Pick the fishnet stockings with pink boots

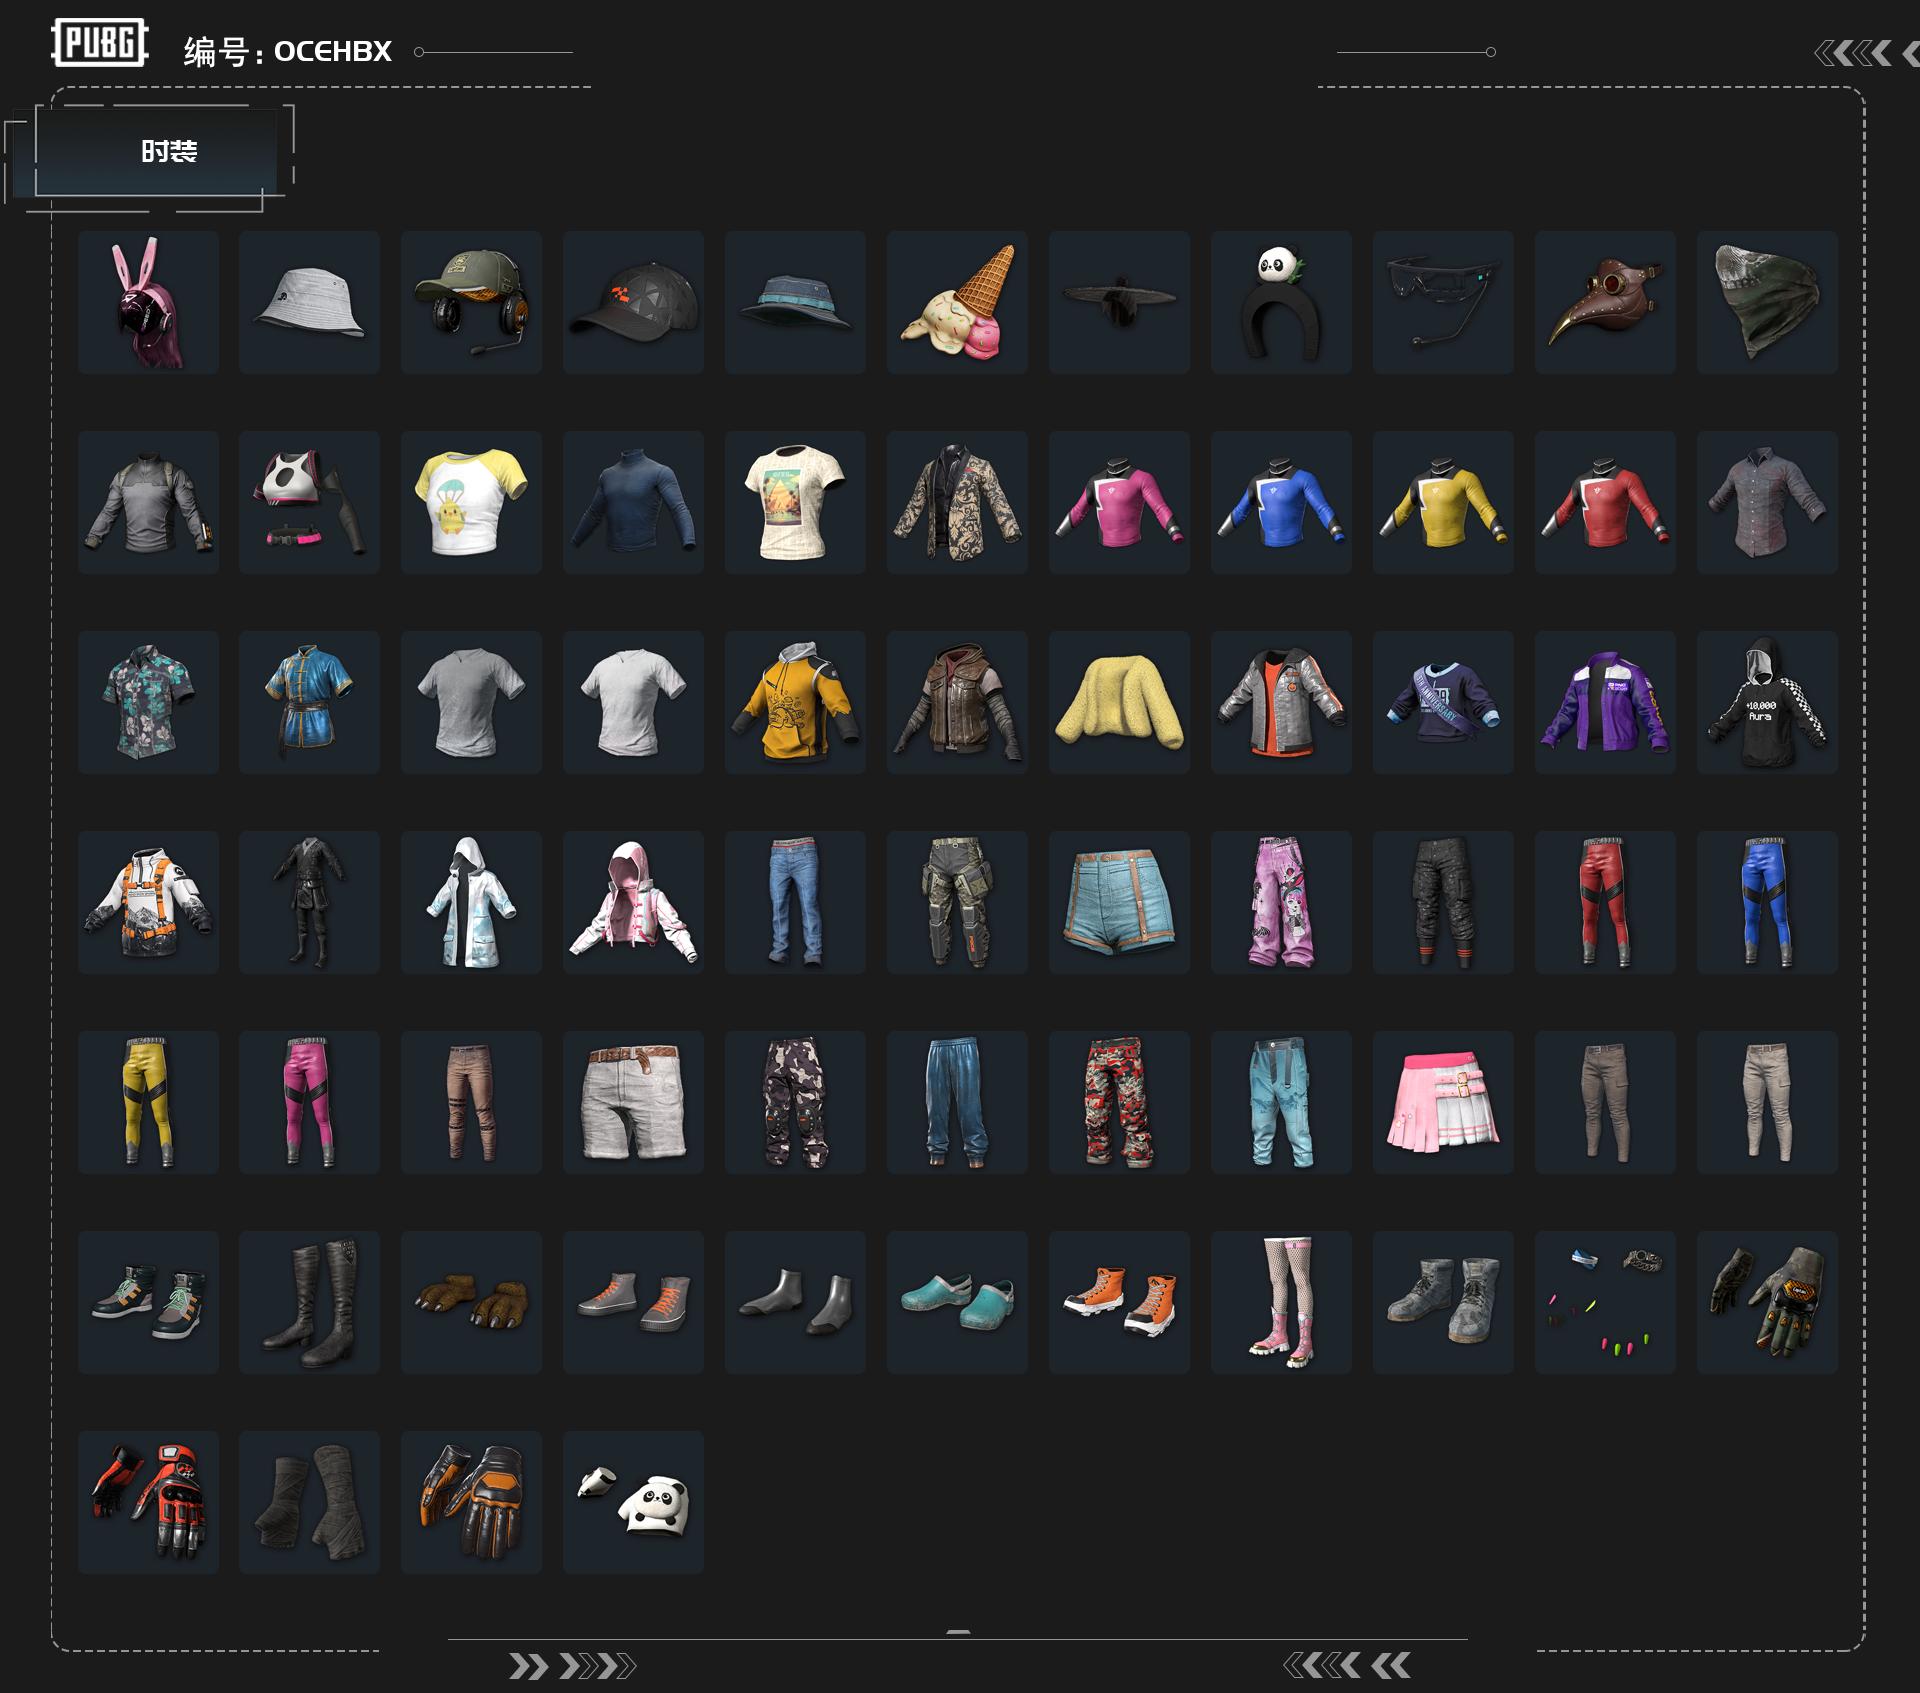(1282, 1302)
